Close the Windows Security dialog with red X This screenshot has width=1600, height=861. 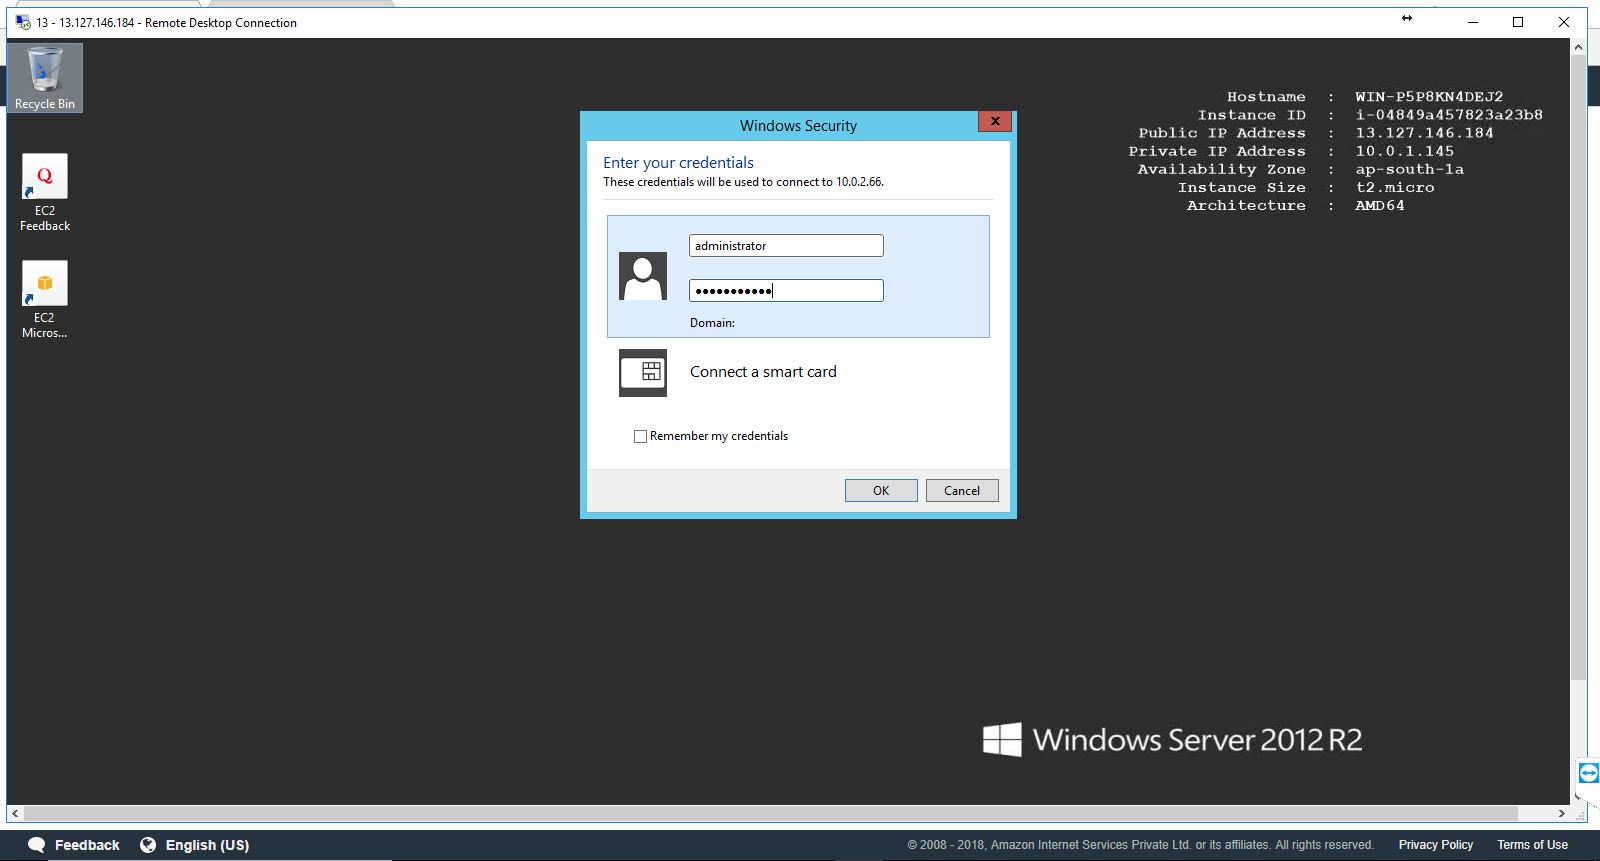(994, 121)
